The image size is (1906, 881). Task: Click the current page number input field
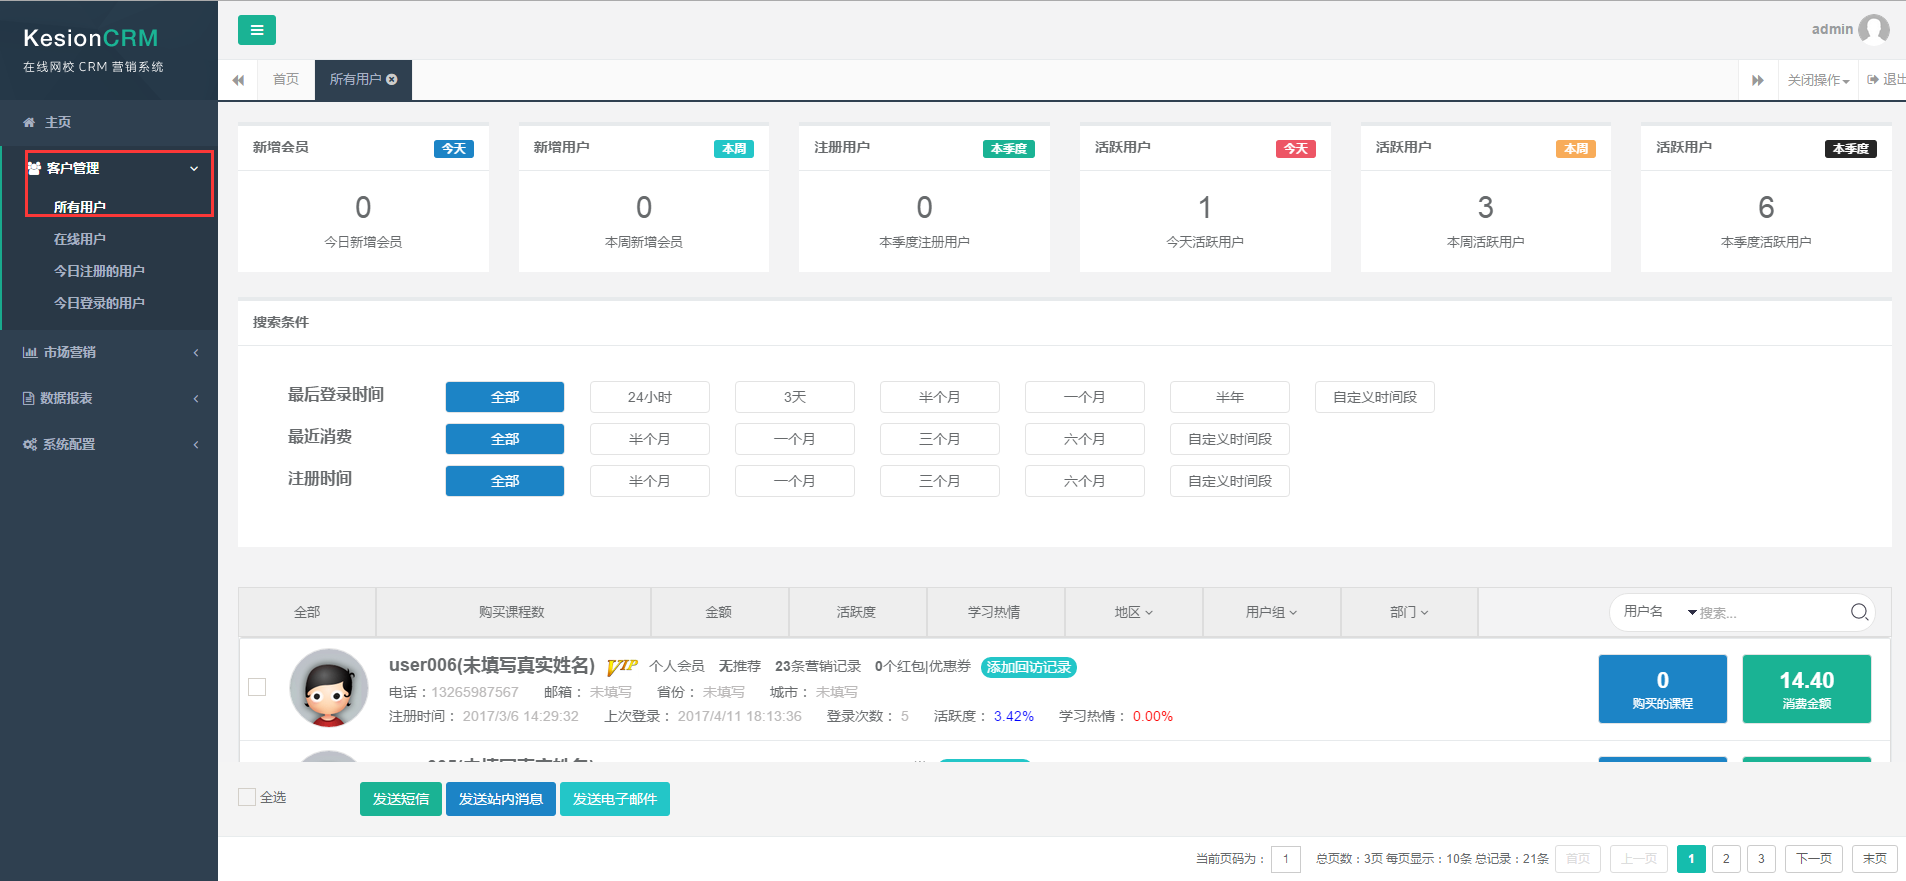(x=1285, y=859)
